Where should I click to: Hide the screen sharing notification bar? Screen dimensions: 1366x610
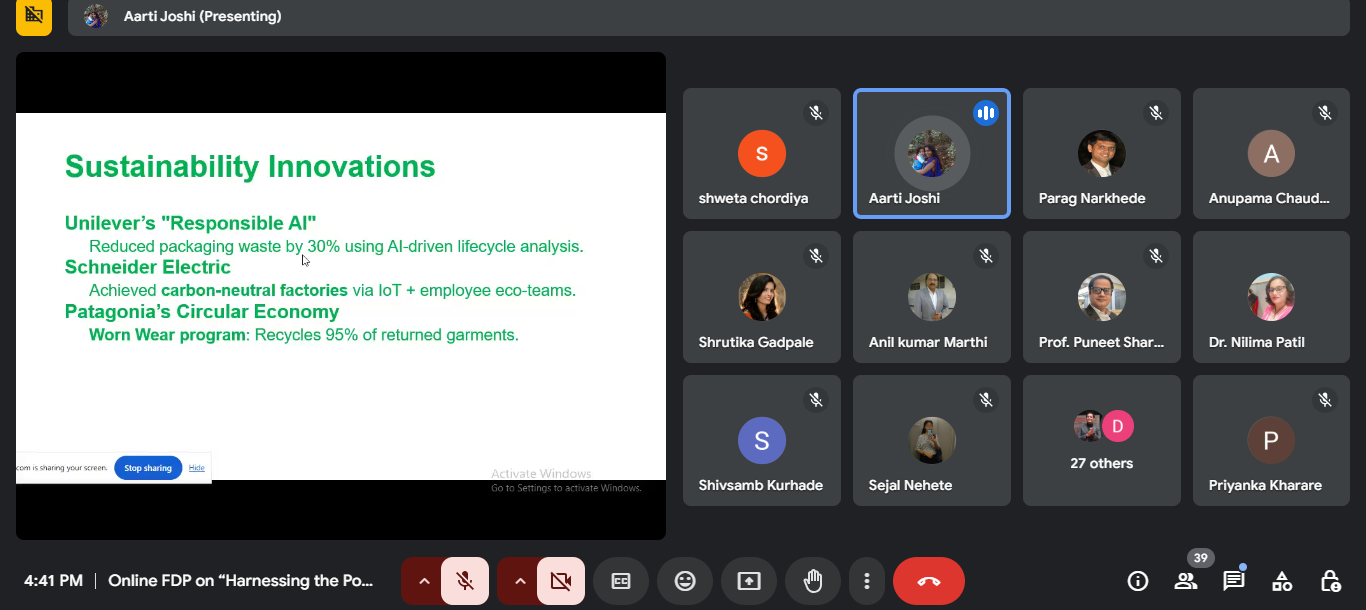(197, 468)
